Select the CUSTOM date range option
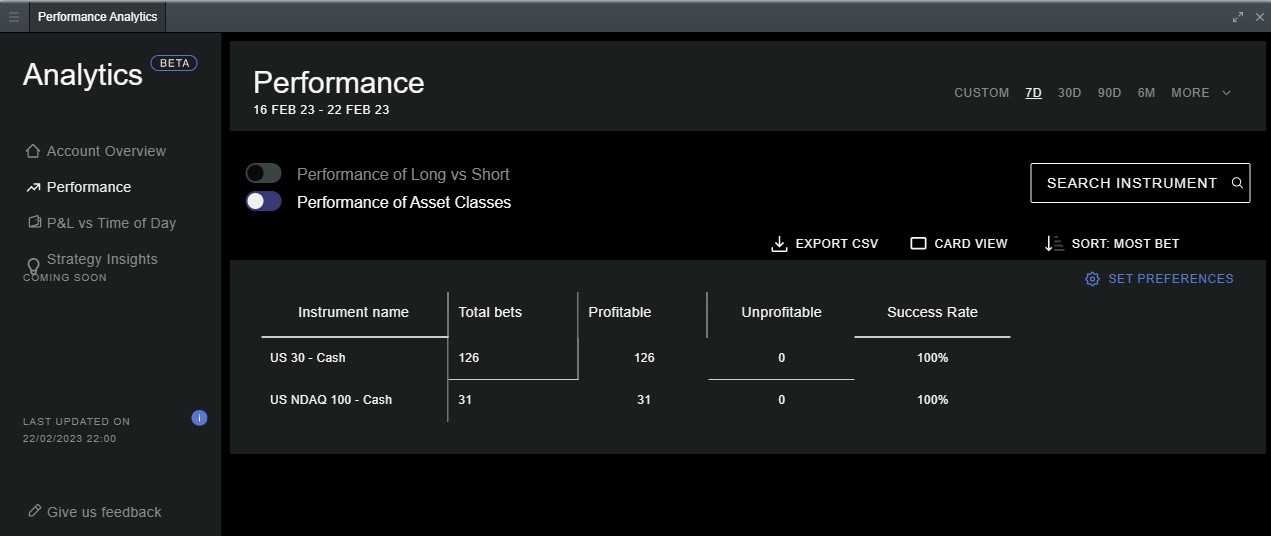This screenshot has height=536, width=1271. (x=981, y=93)
